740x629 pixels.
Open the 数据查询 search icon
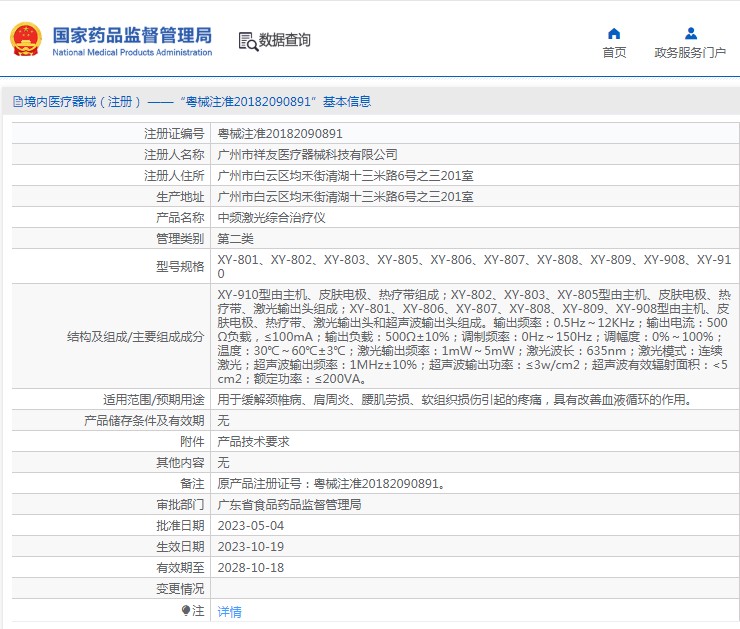click(x=248, y=42)
